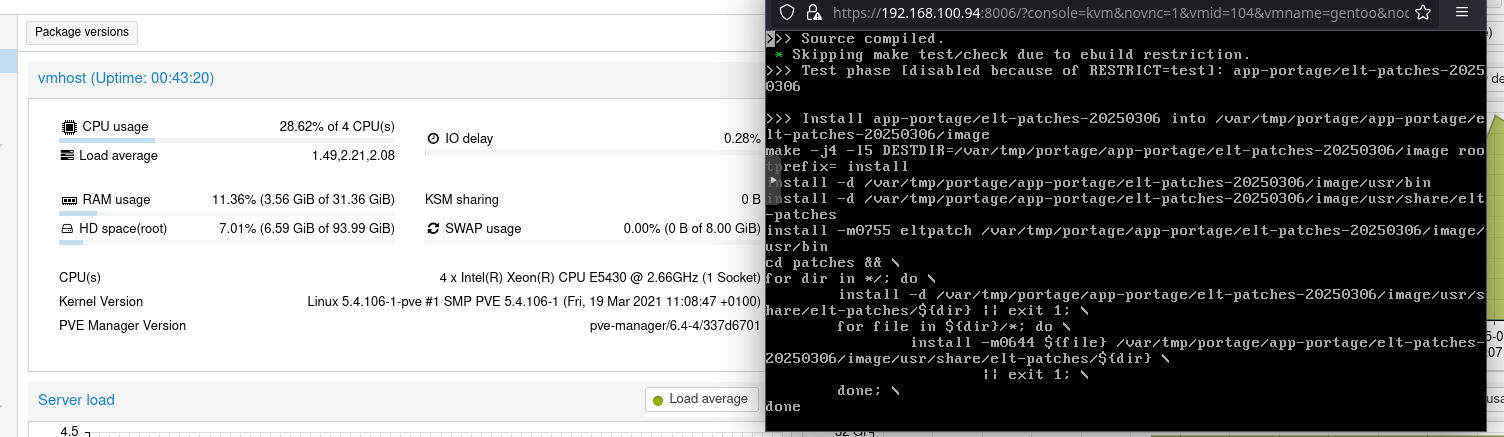Click the 'Skipping make test/check' console line
Screen dimensions: 1504x437
coord(1013,55)
